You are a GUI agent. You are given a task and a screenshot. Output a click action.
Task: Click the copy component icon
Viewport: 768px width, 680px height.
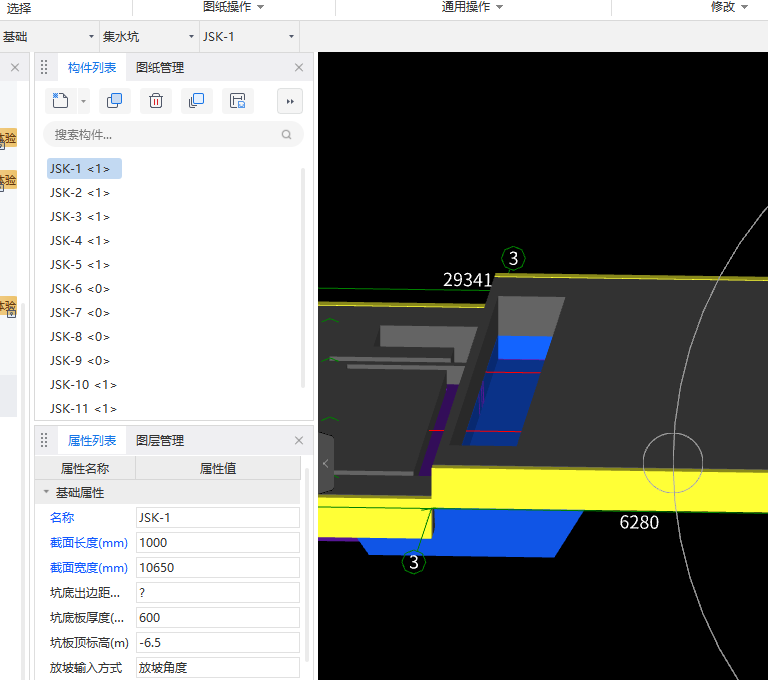115,101
